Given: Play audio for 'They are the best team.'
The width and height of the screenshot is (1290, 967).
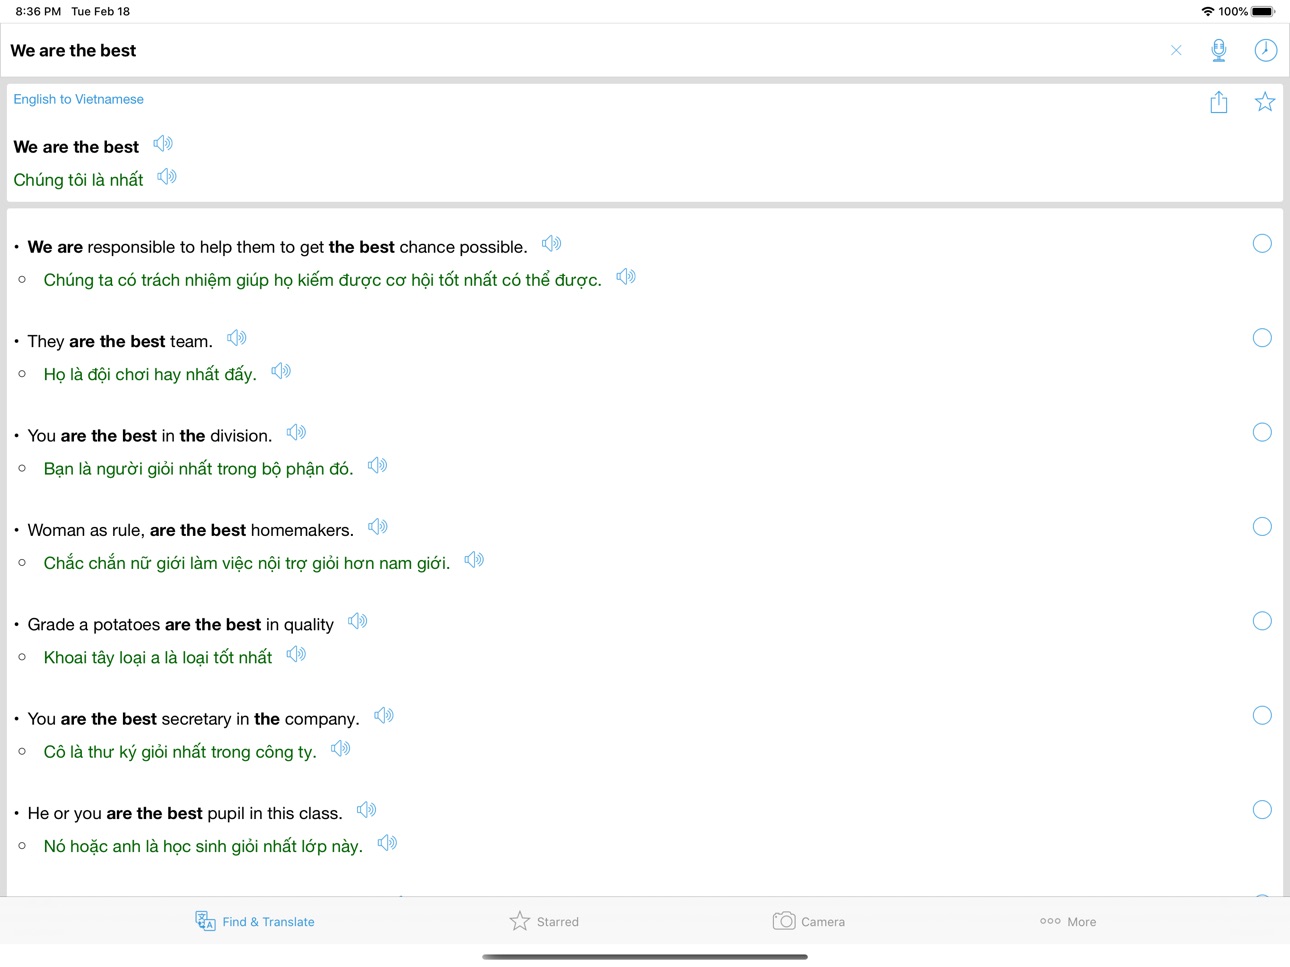Looking at the screenshot, I should tap(237, 338).
